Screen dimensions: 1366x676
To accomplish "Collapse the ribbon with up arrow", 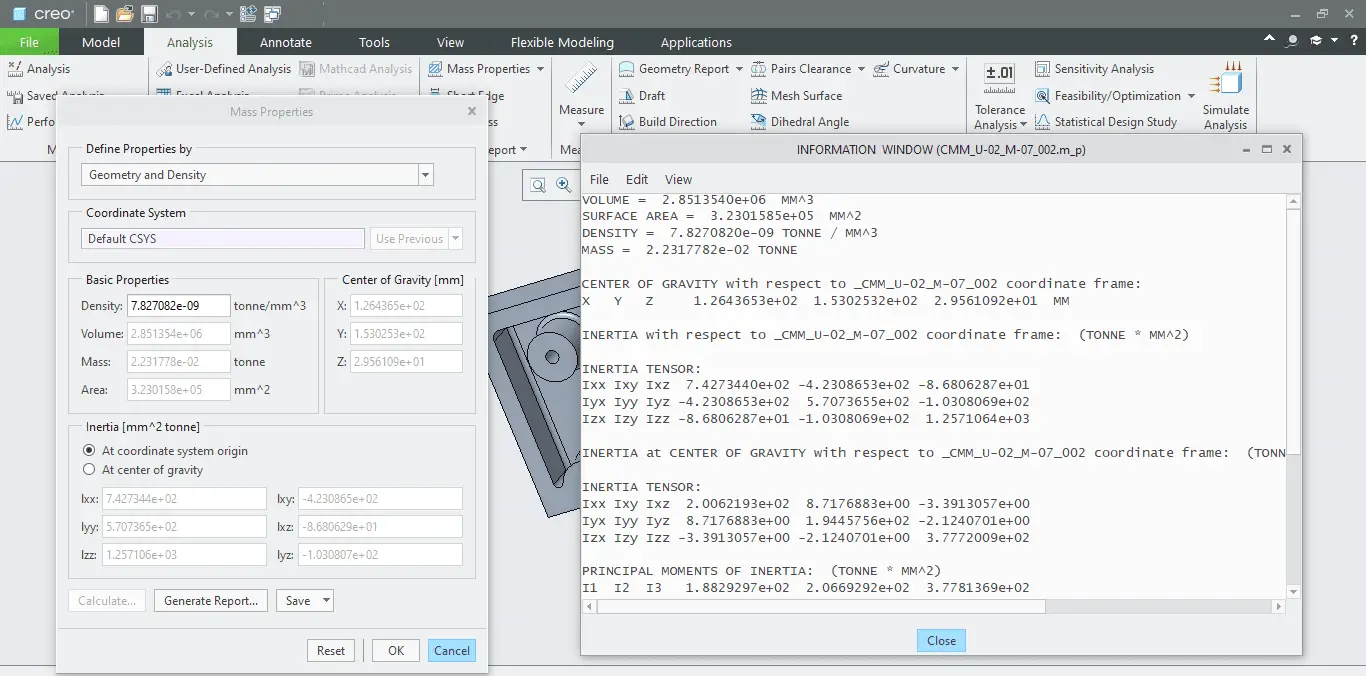I will point(1270,41).
